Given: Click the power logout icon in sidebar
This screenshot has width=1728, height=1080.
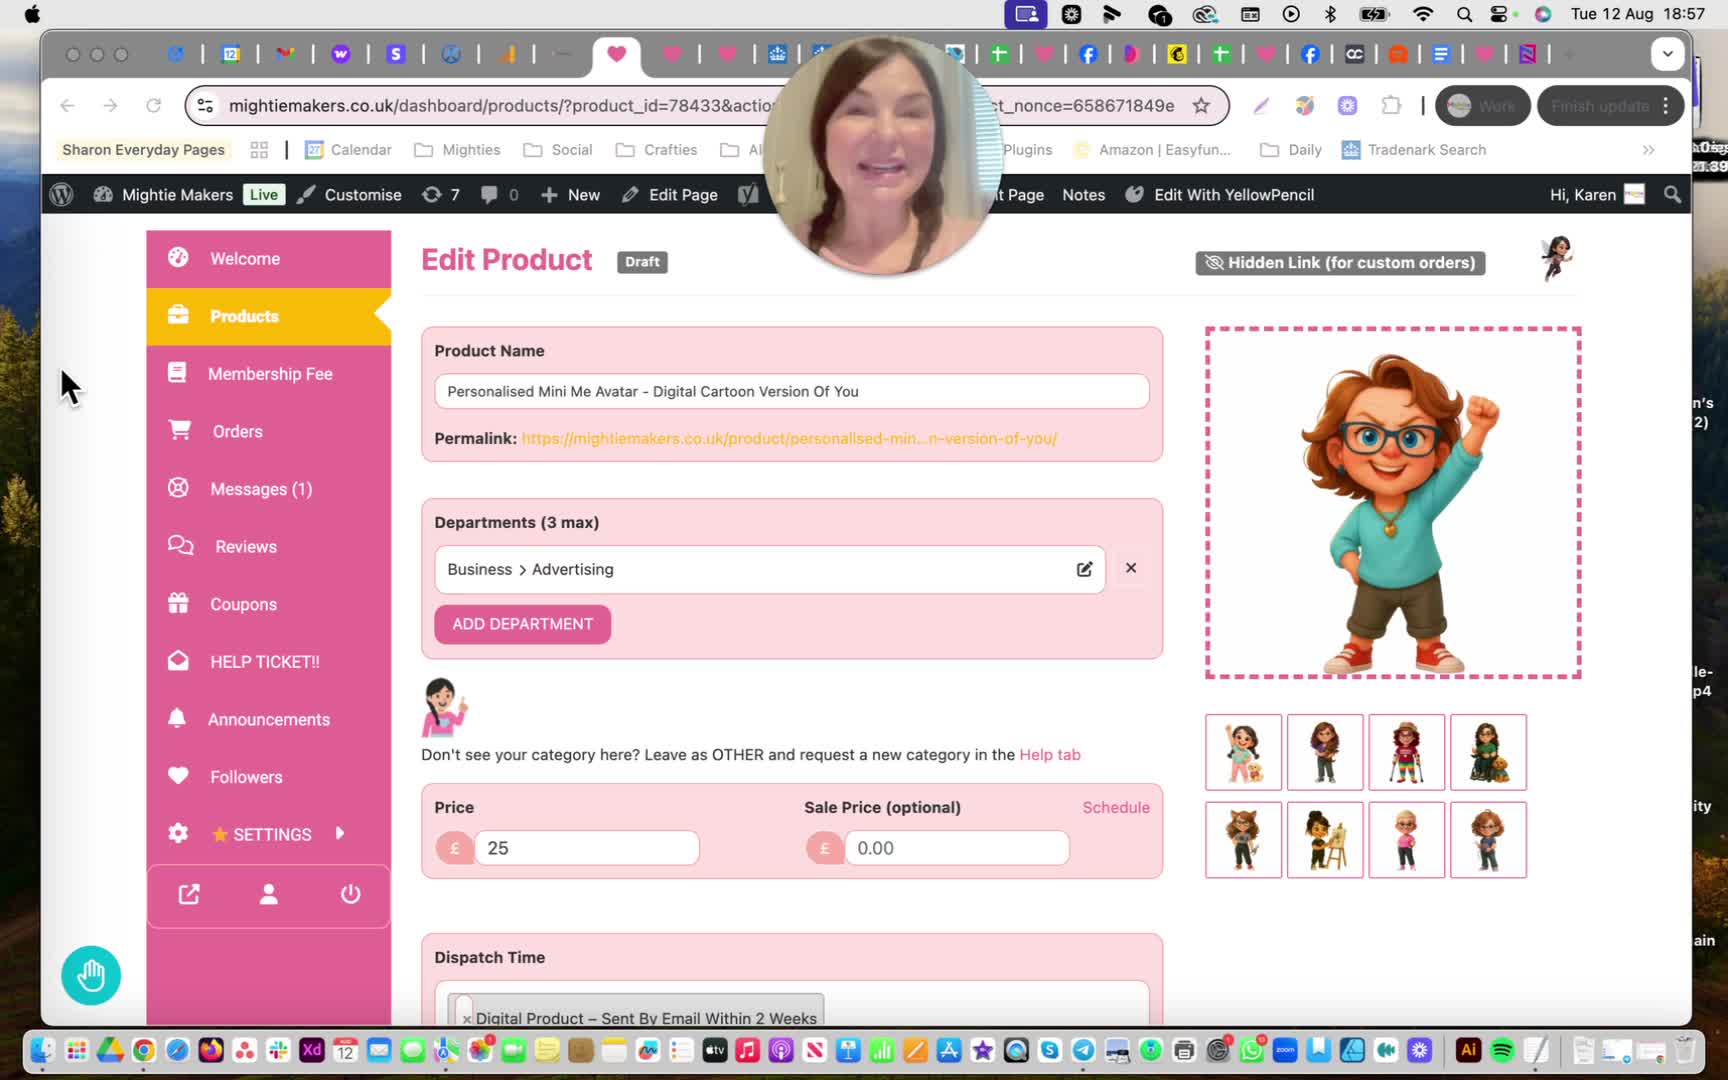Looking at the screenshot, I should pos(350,894).
